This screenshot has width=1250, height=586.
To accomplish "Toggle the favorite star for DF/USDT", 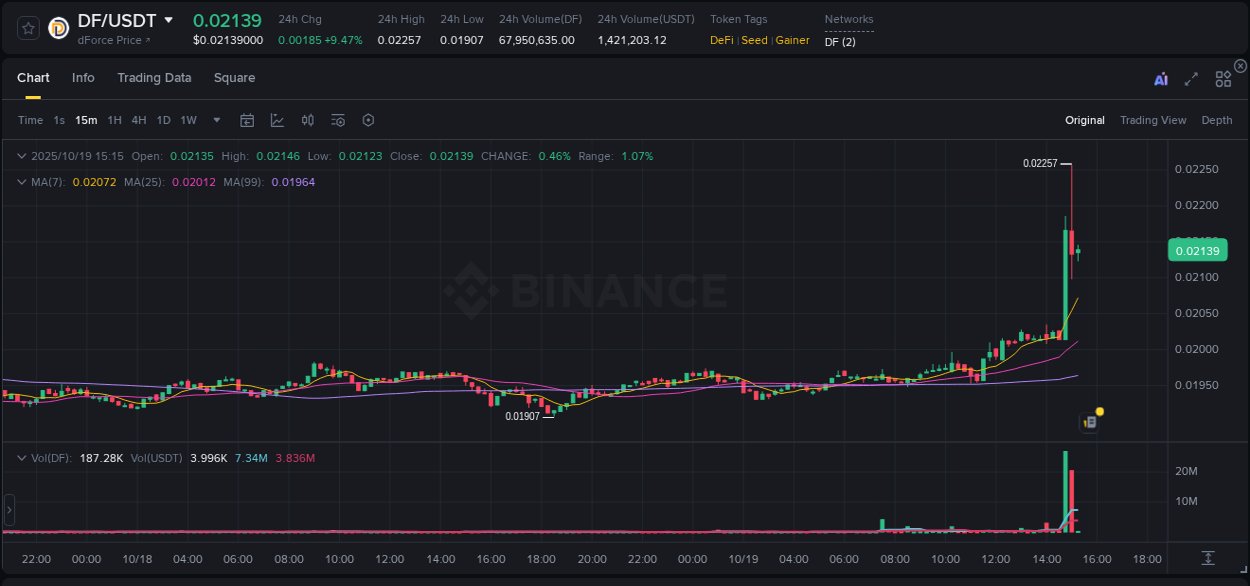I will point(27,27).
